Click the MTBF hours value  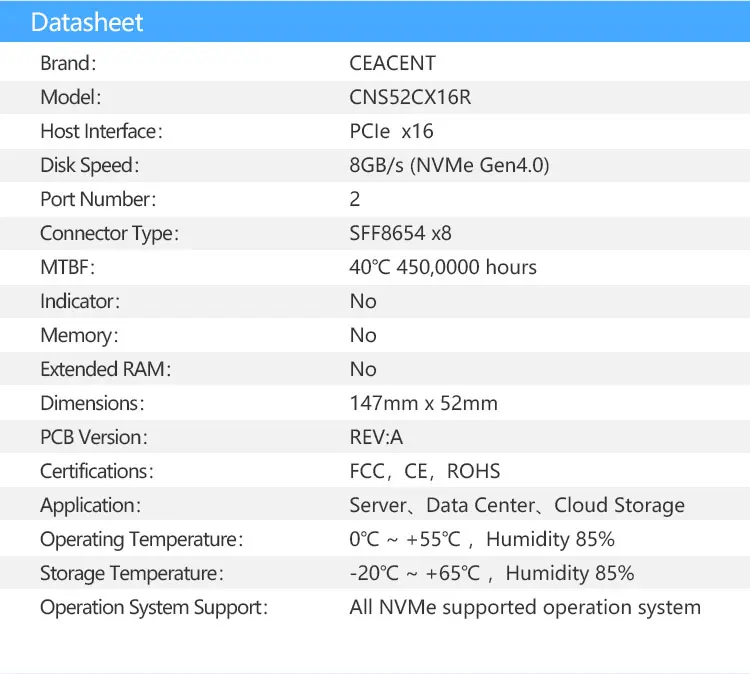[x=443, y=267]
